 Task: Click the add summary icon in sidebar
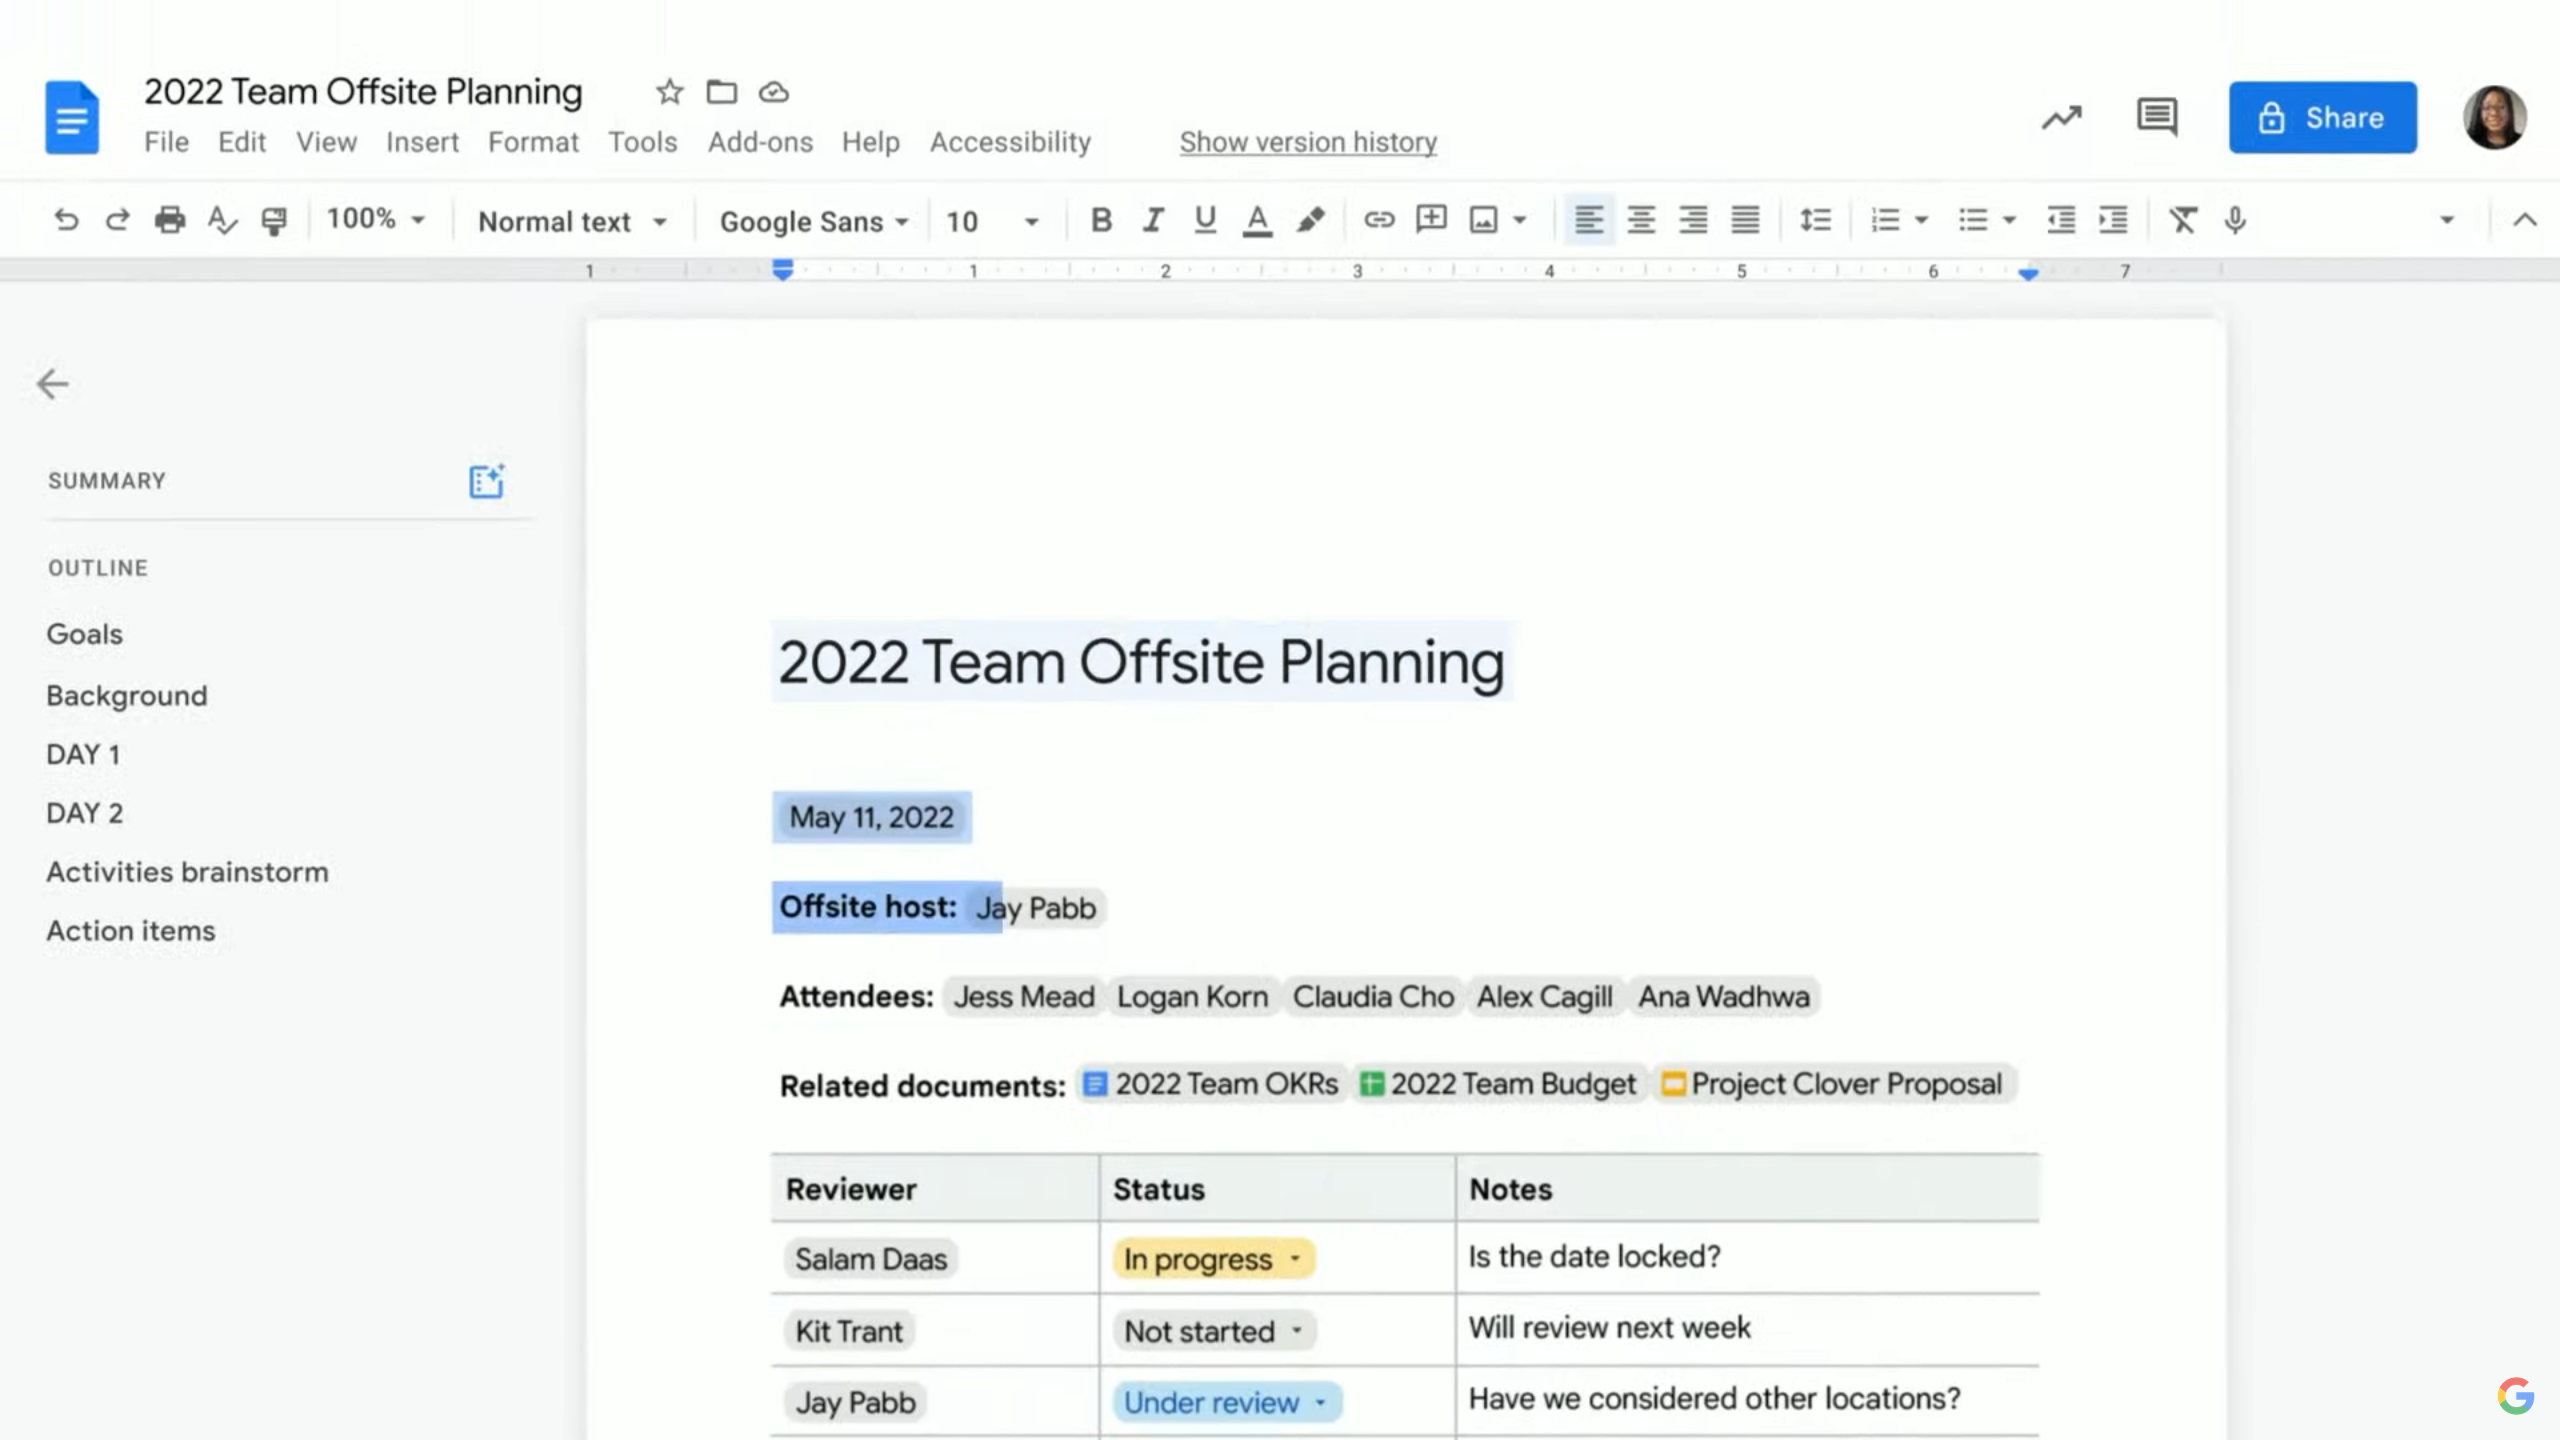click(x=487, y=481)
